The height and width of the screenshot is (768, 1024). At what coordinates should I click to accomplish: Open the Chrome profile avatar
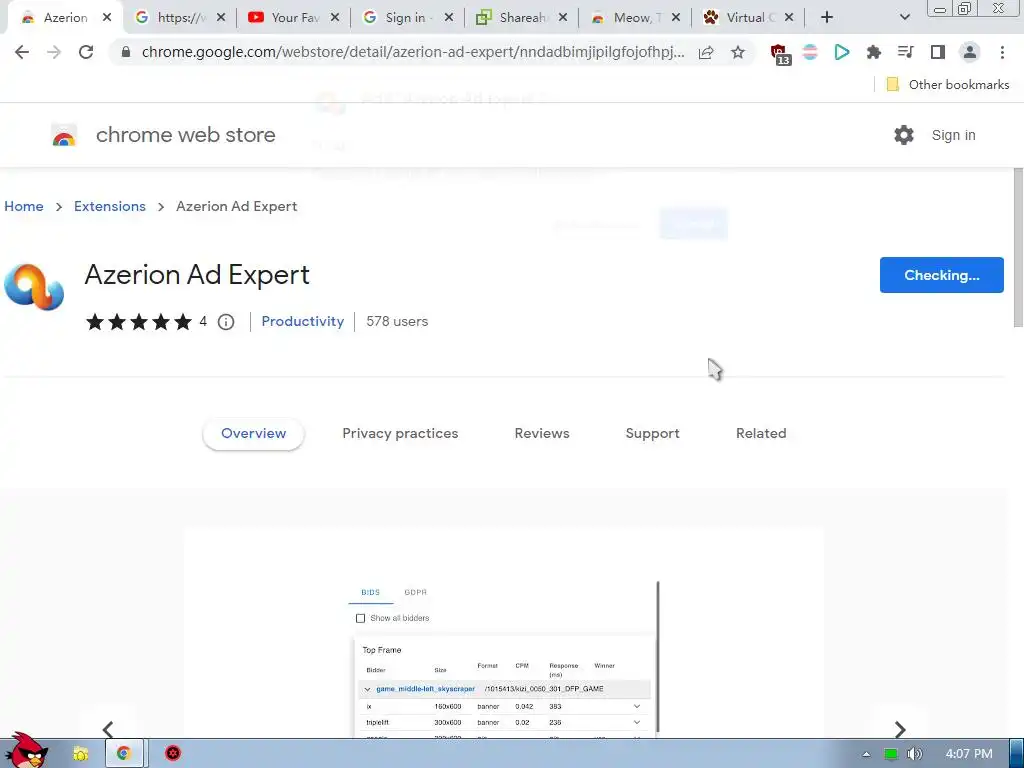point(970,52)
